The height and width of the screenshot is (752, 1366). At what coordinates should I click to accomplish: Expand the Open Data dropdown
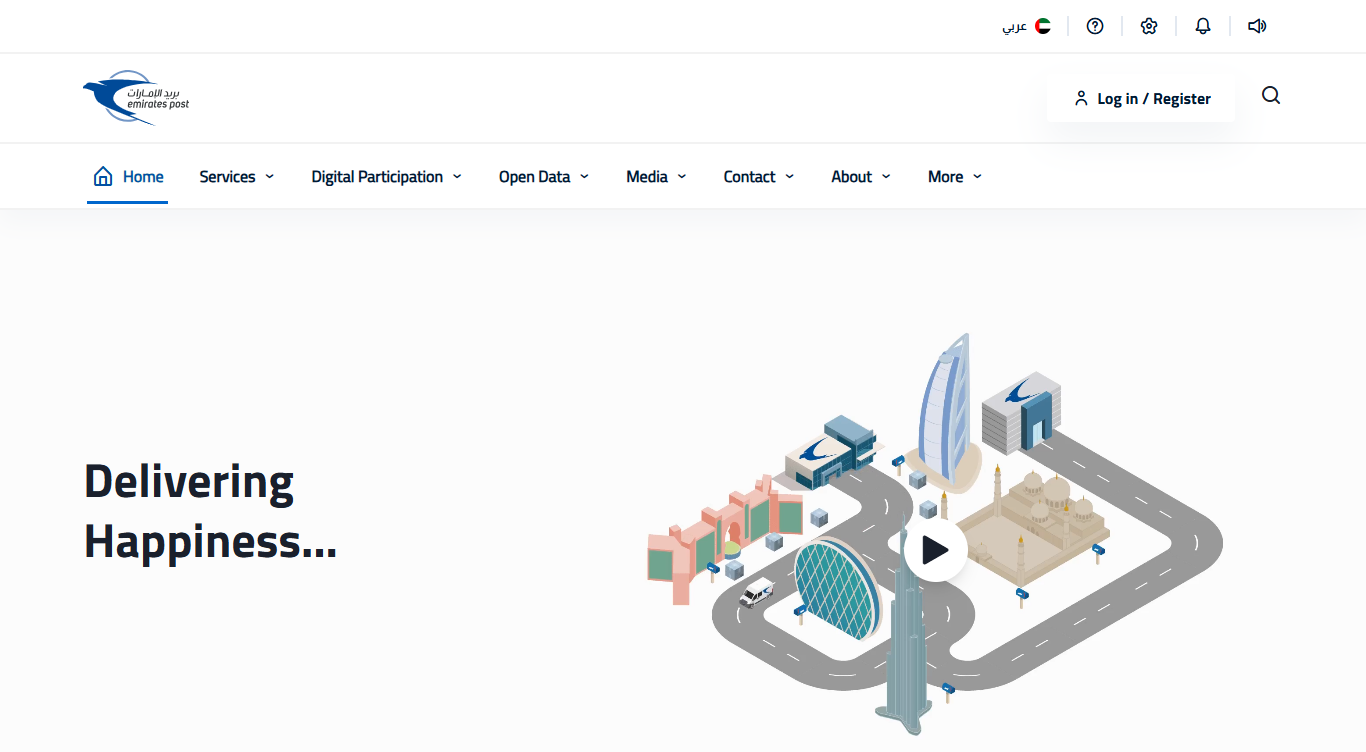(544, 177)
